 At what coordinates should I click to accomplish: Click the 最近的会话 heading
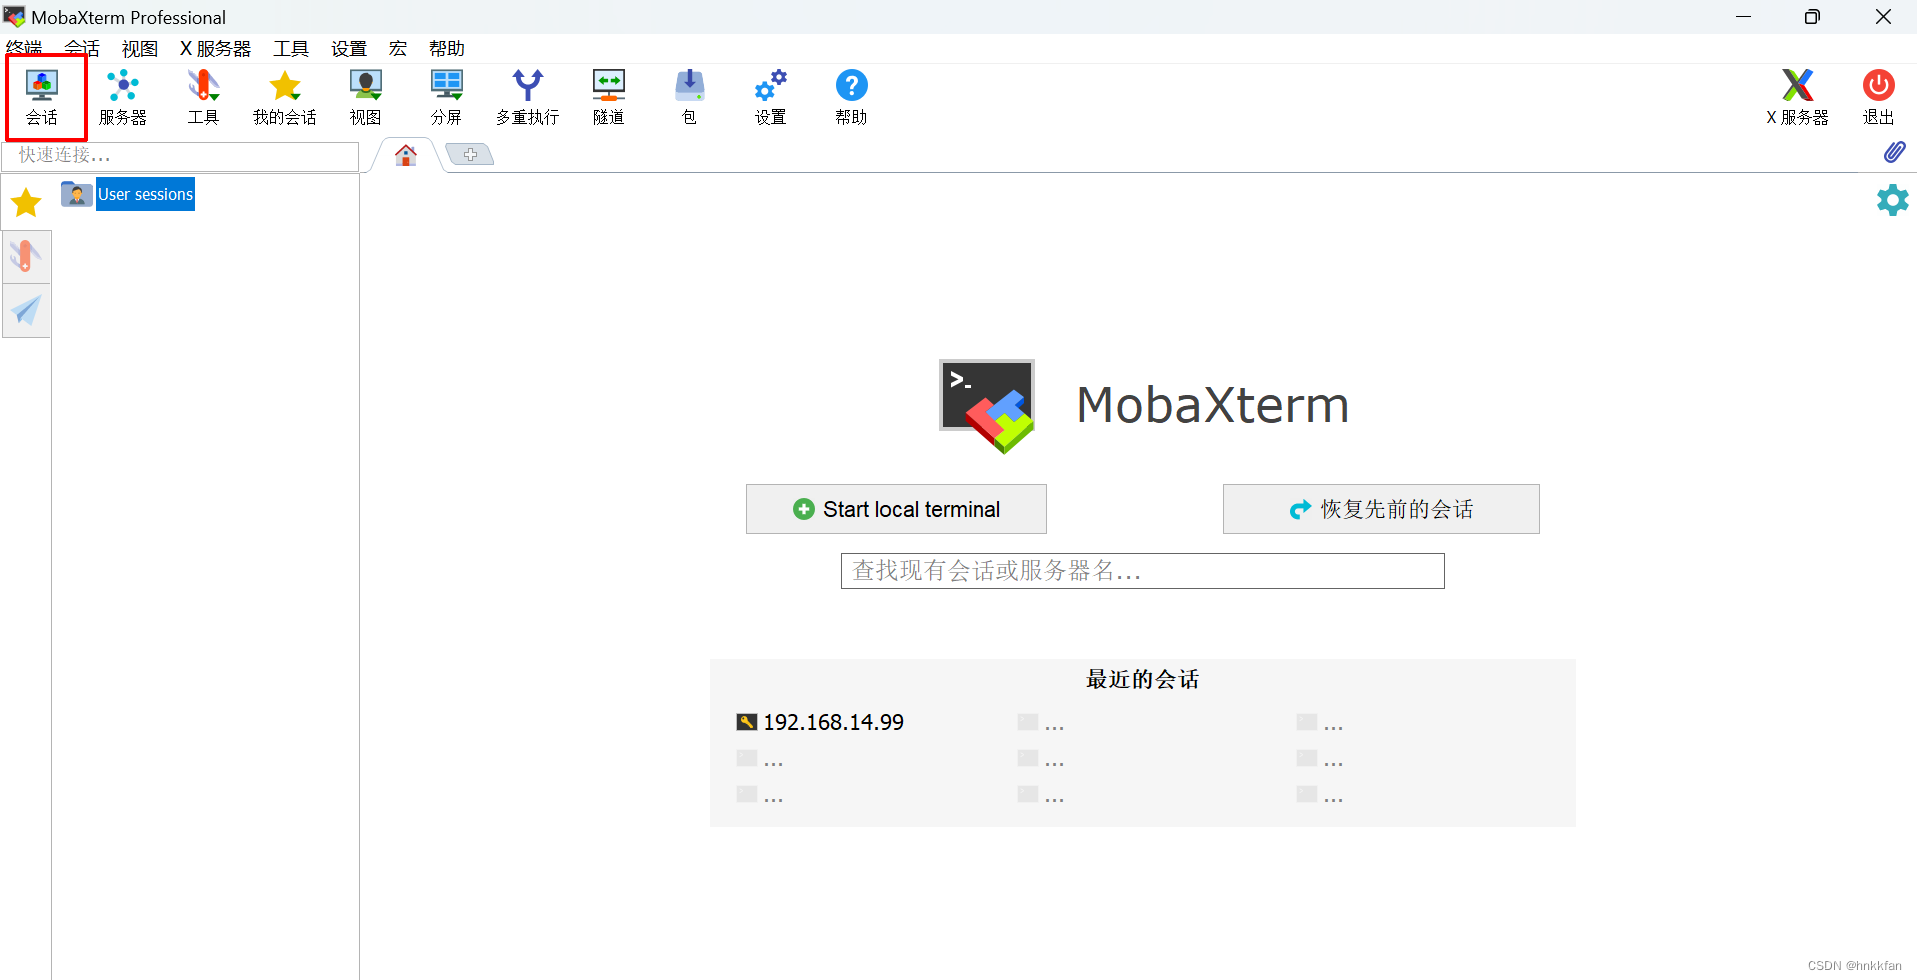pyautogui.click(x=1143, y=680)
